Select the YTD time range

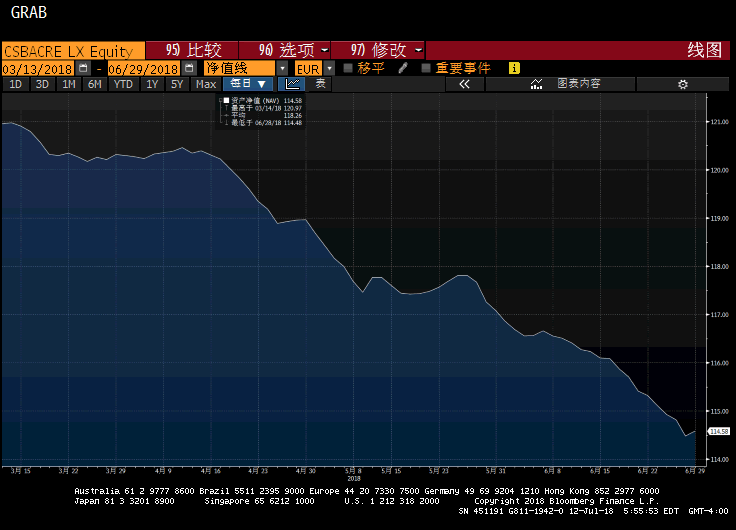(123, 84)
